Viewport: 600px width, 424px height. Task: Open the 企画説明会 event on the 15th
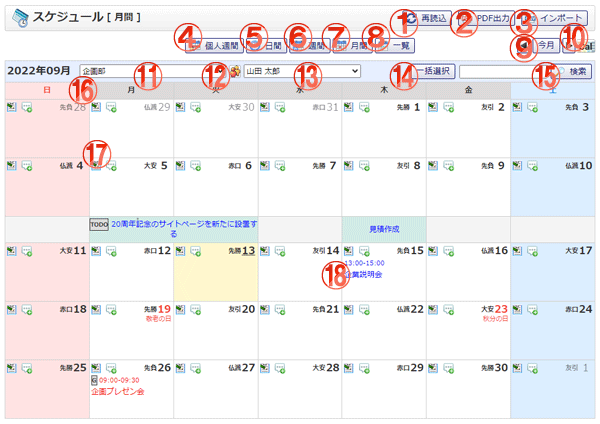point(364,274)
